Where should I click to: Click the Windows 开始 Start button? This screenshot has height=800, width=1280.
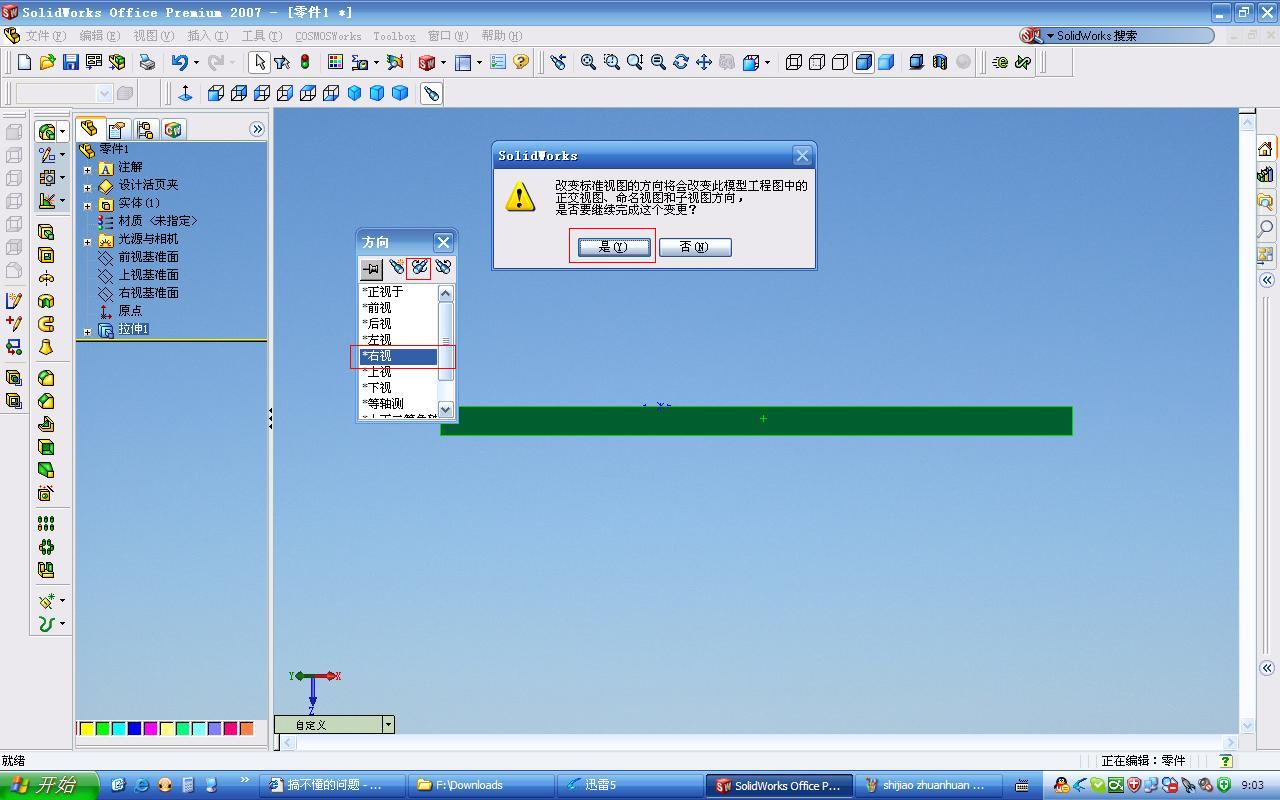49,785
